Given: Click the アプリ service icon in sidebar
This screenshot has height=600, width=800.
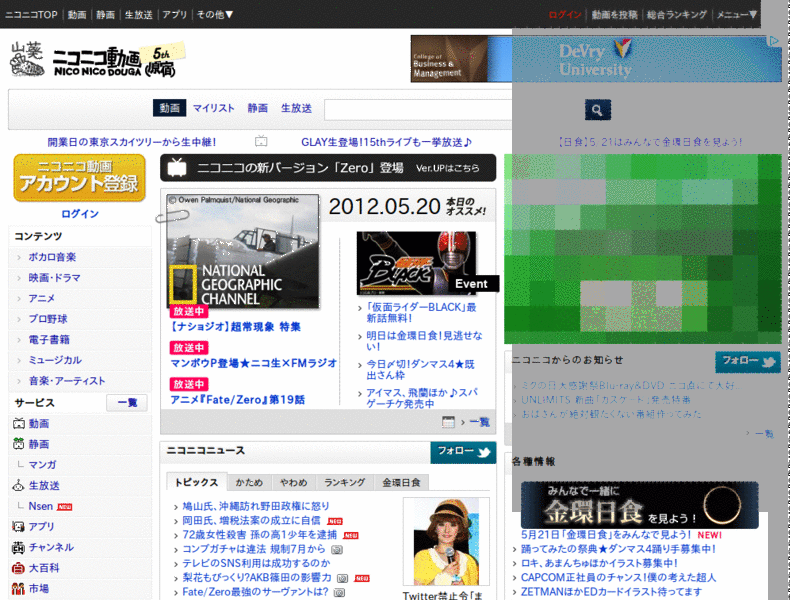Looking at the screenshot, I should pyautogui.click(x=18, y=527).
